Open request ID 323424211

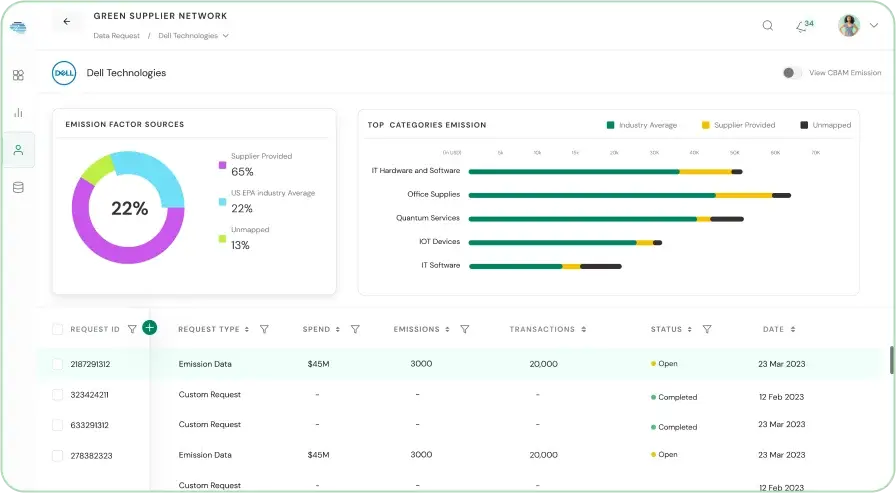click(89, 395)
